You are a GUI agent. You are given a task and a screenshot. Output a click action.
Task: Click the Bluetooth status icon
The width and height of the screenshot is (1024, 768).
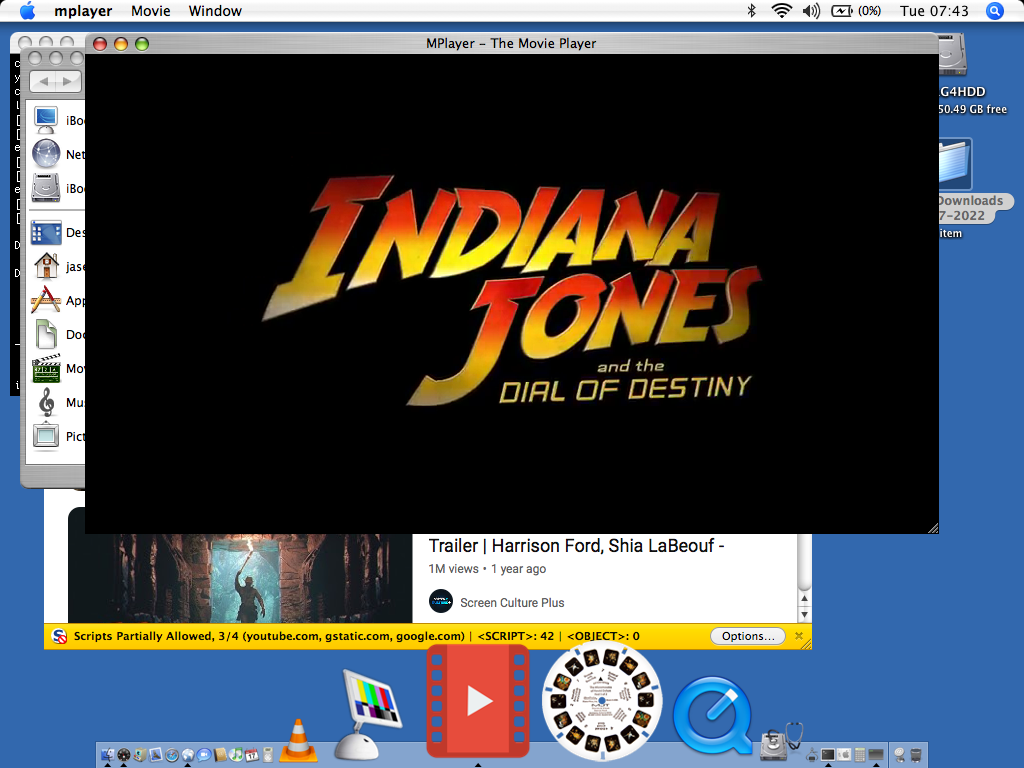(752, 10)
